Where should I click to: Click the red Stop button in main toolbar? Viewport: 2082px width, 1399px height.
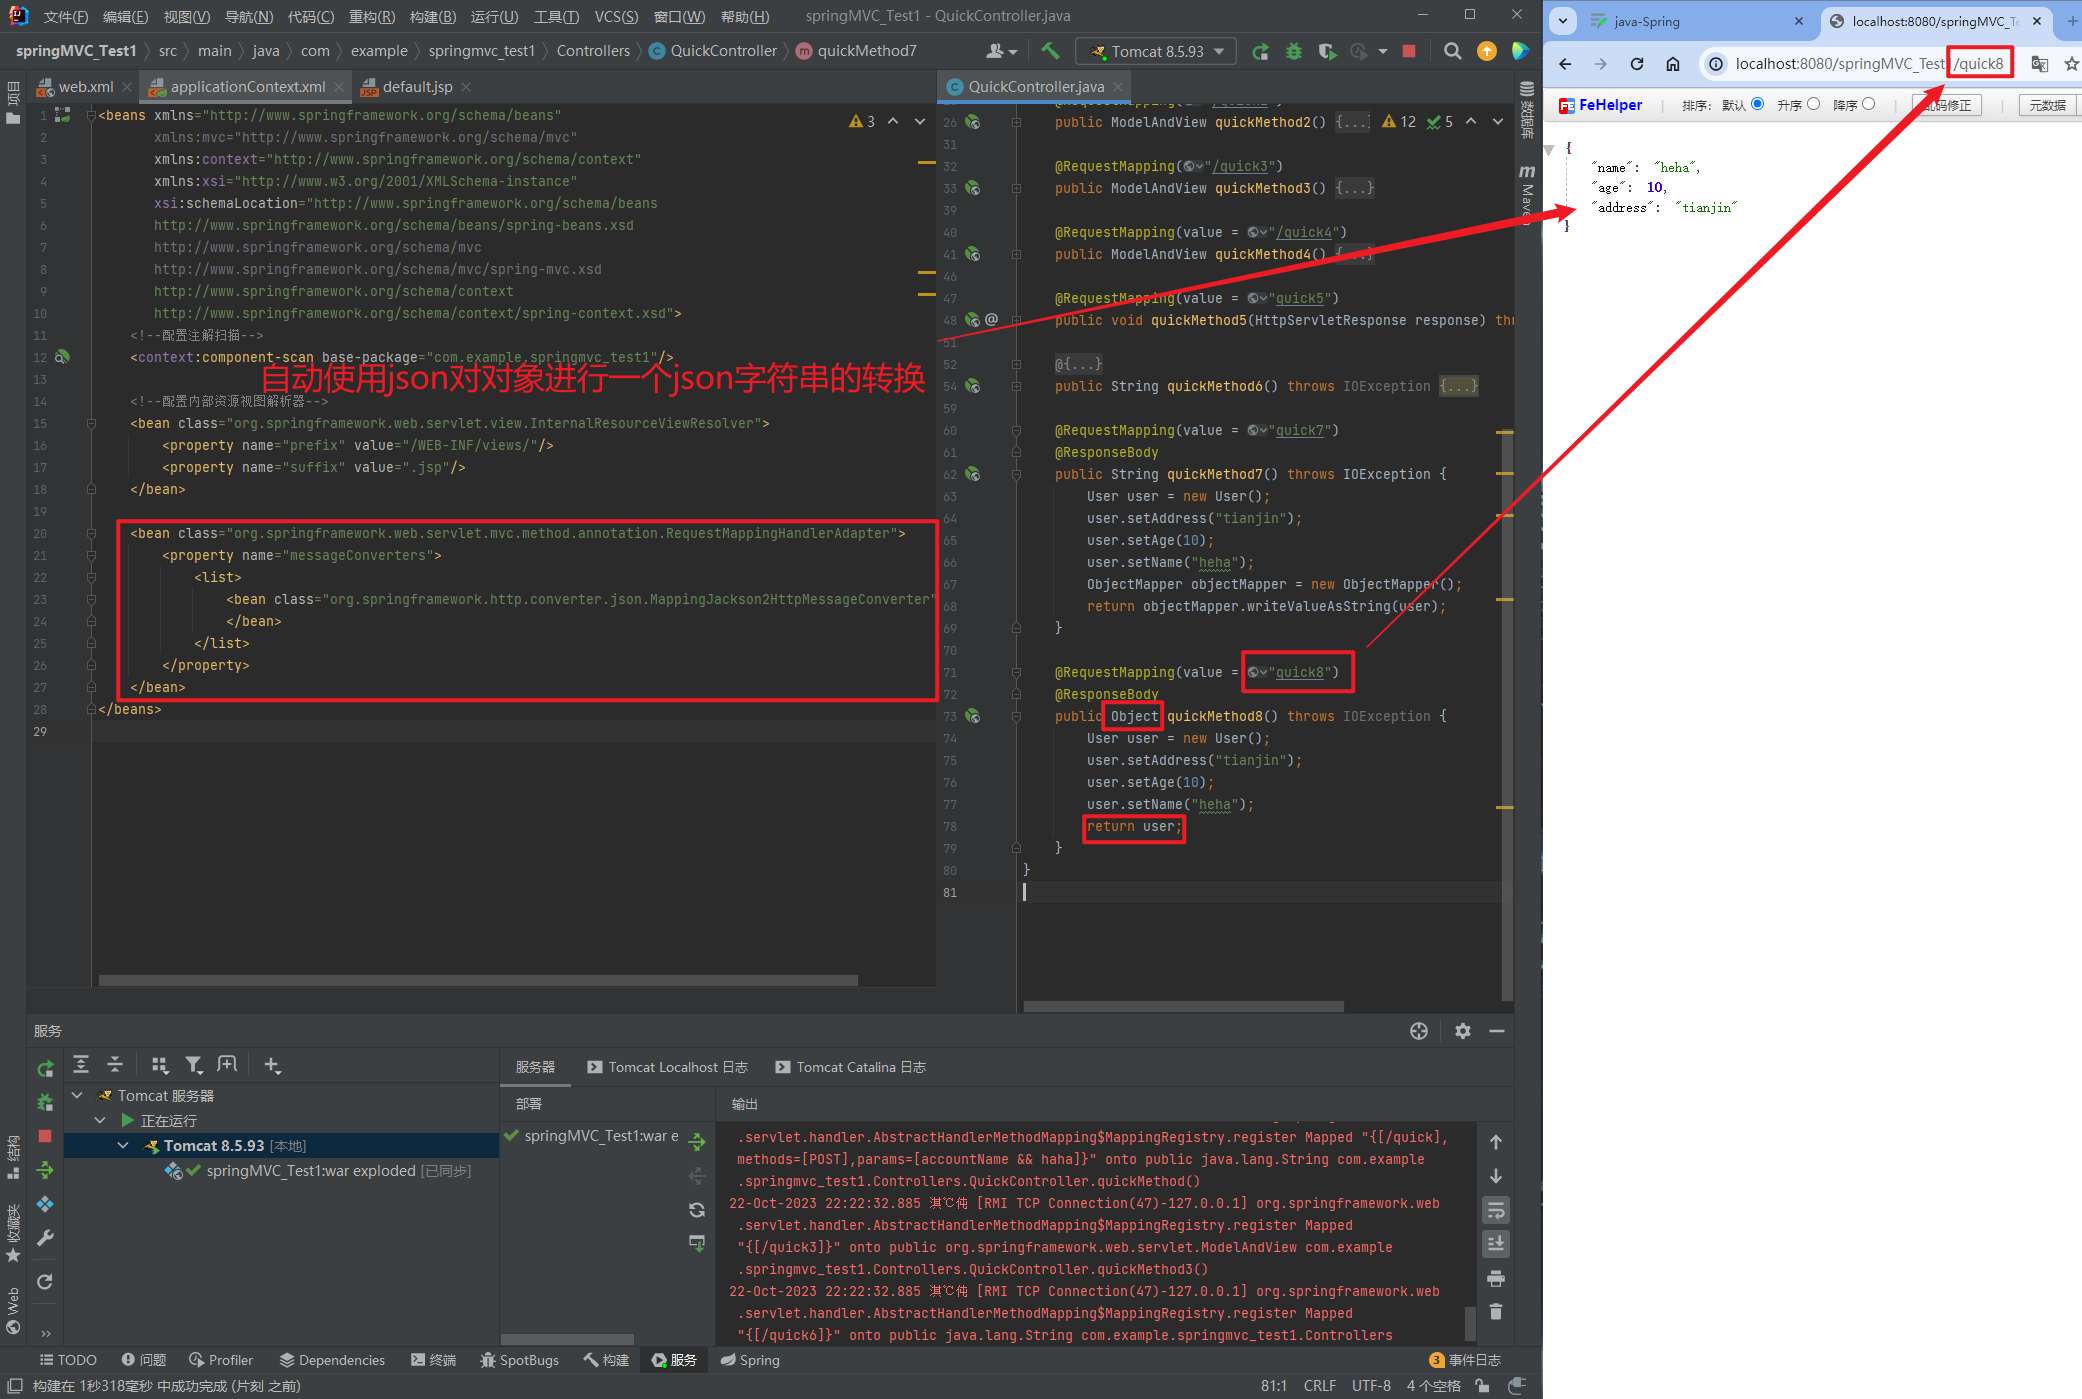coord(1409,51)
